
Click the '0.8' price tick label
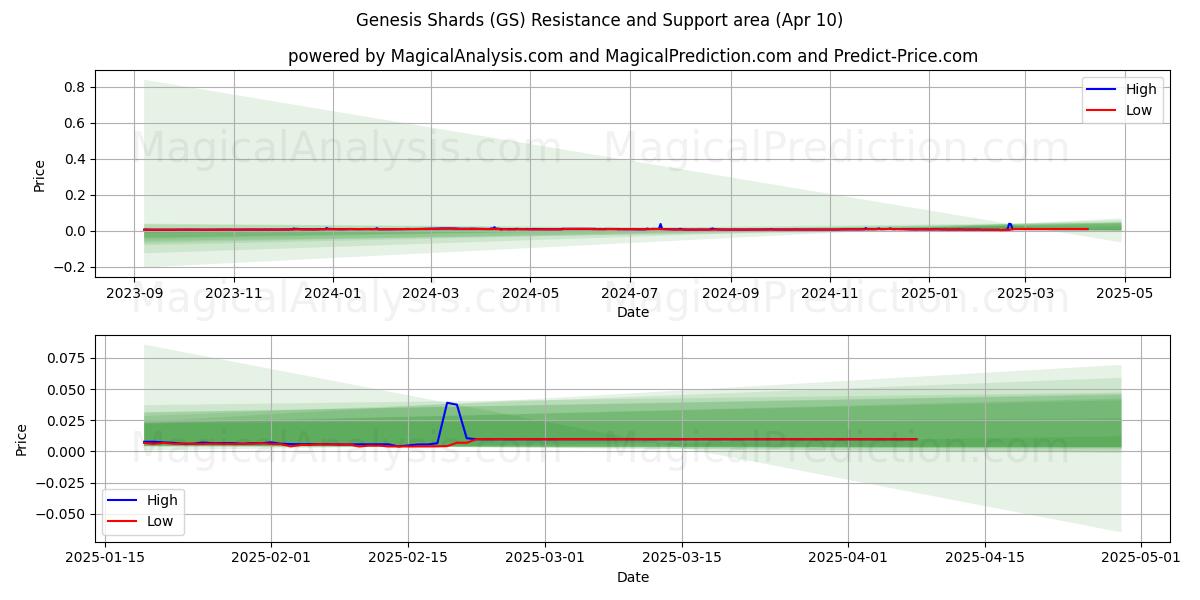coord(77,88)
